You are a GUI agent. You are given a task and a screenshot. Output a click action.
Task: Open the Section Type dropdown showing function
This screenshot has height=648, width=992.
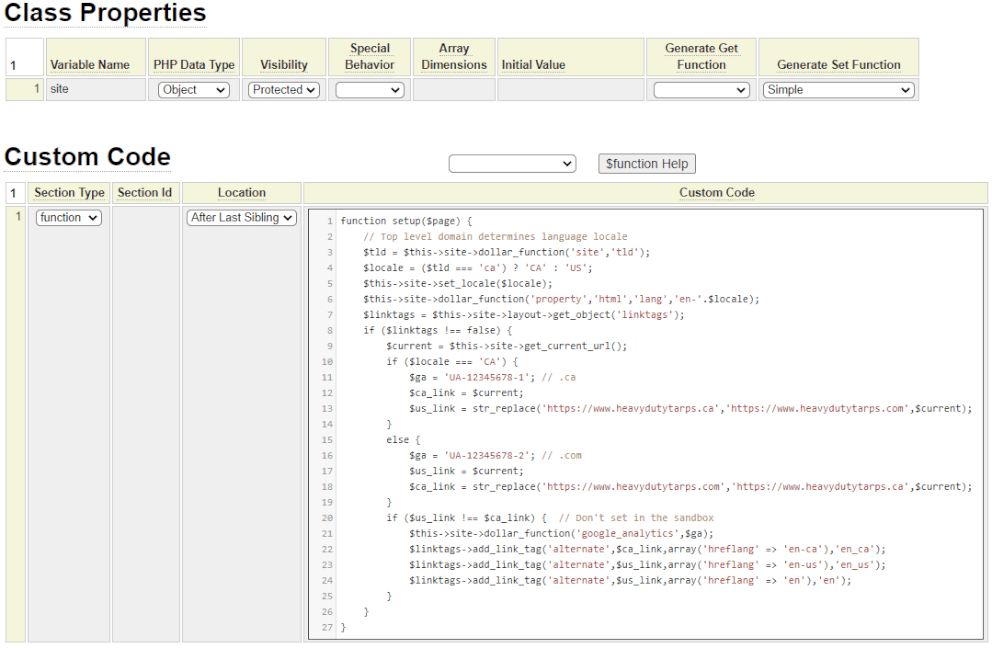69,218
